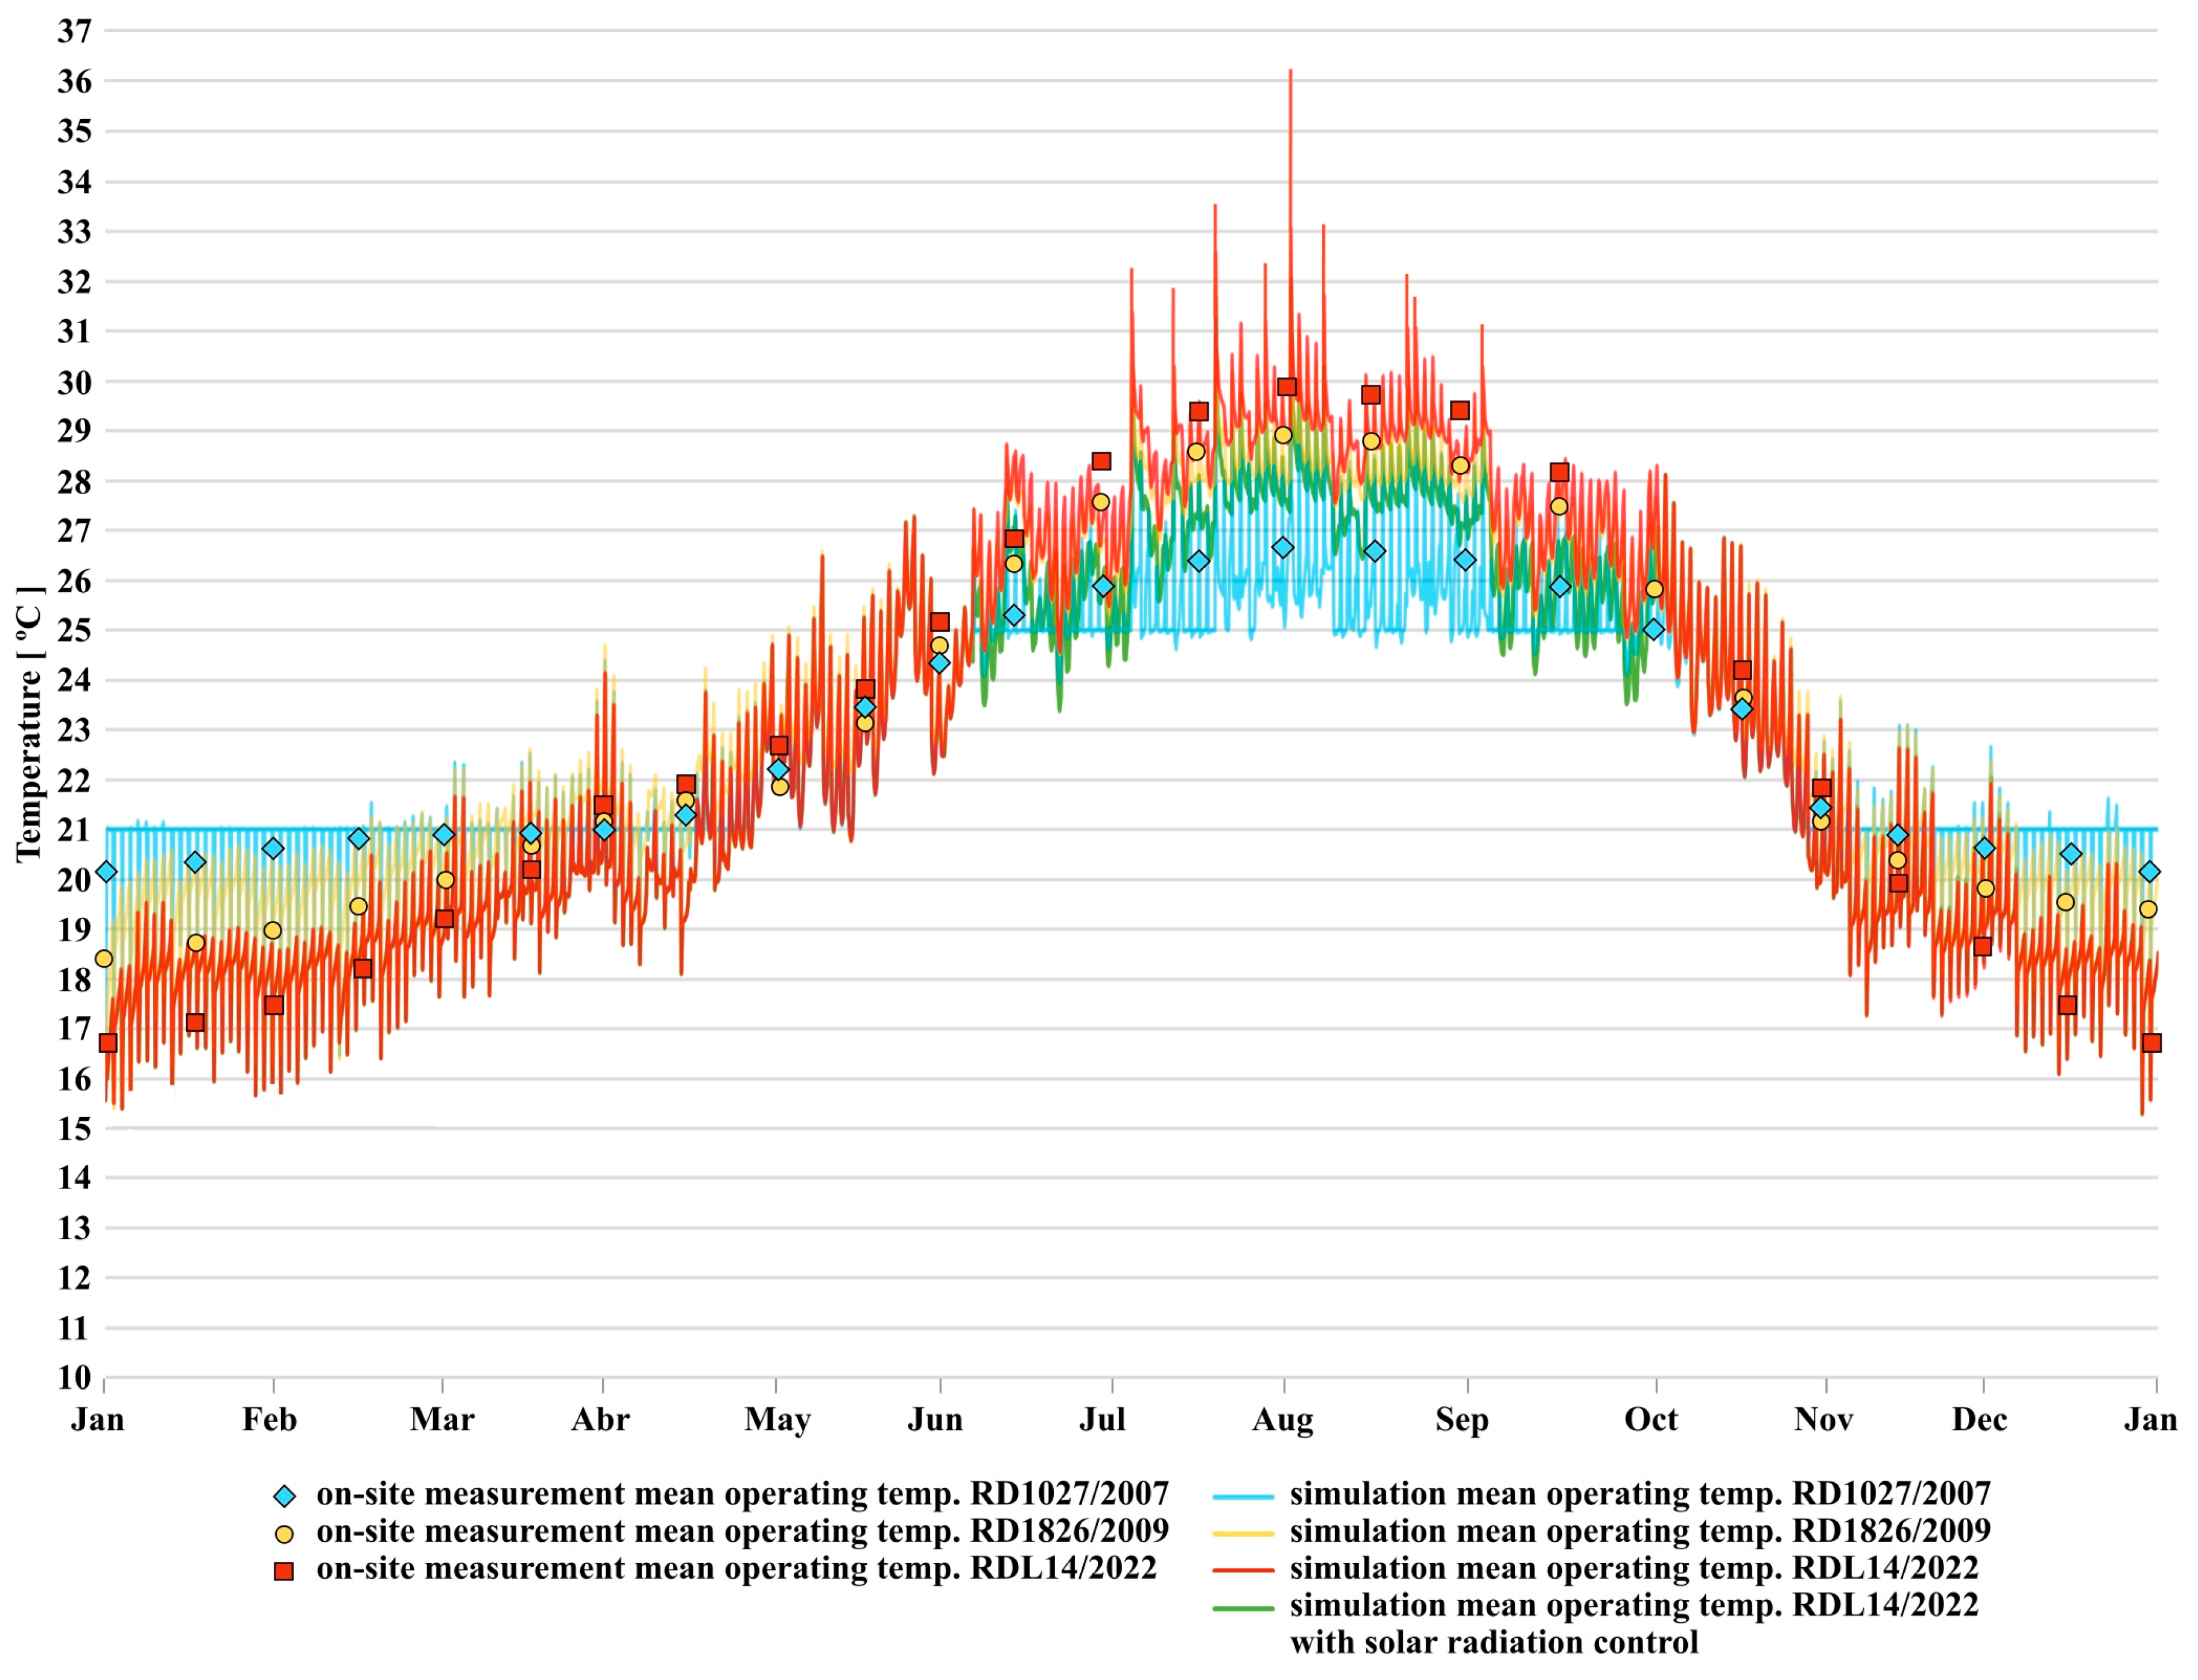This screenshot has height=1680, width=2198.
Task: Click the blue diamond data marker at August 1st
Action: tap(1283, 548)
